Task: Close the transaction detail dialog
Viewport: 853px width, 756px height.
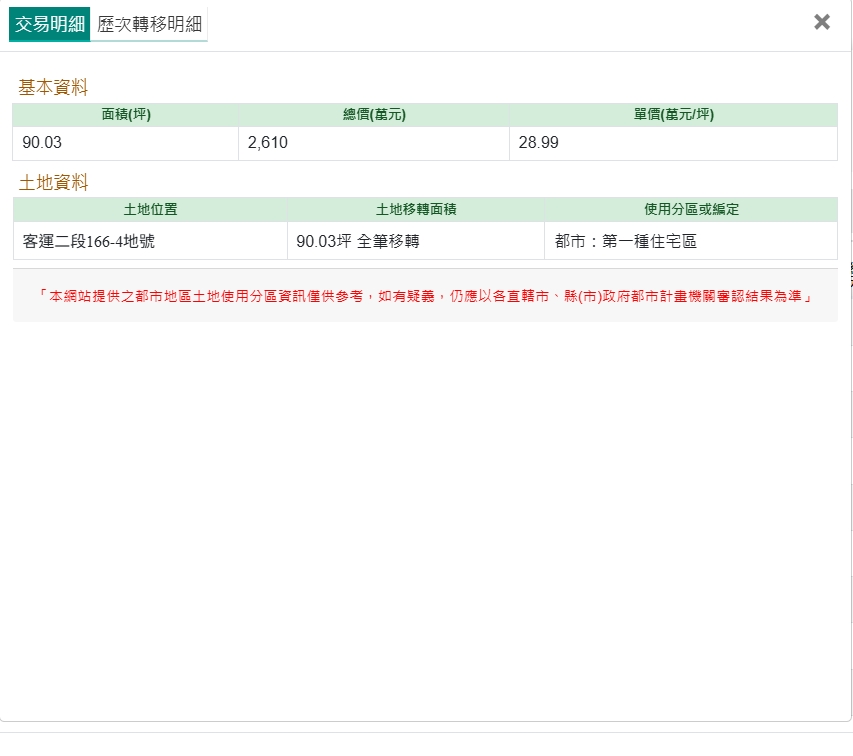Action: (x=822, y=22)
